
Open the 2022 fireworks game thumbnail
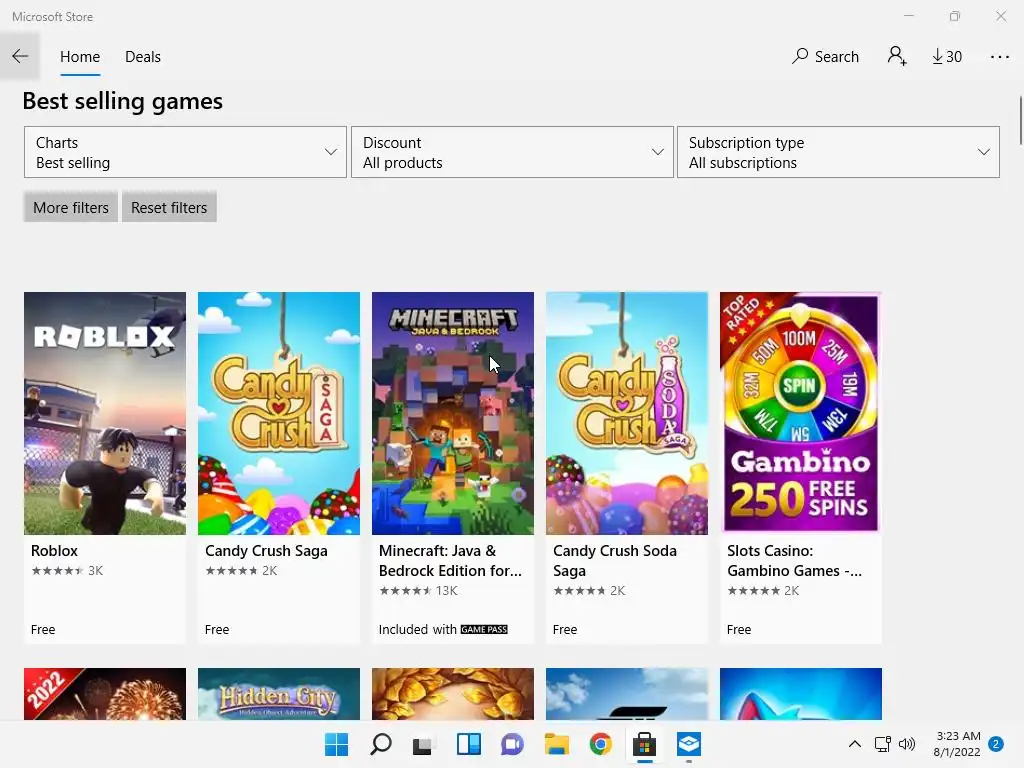pos(104,694)
